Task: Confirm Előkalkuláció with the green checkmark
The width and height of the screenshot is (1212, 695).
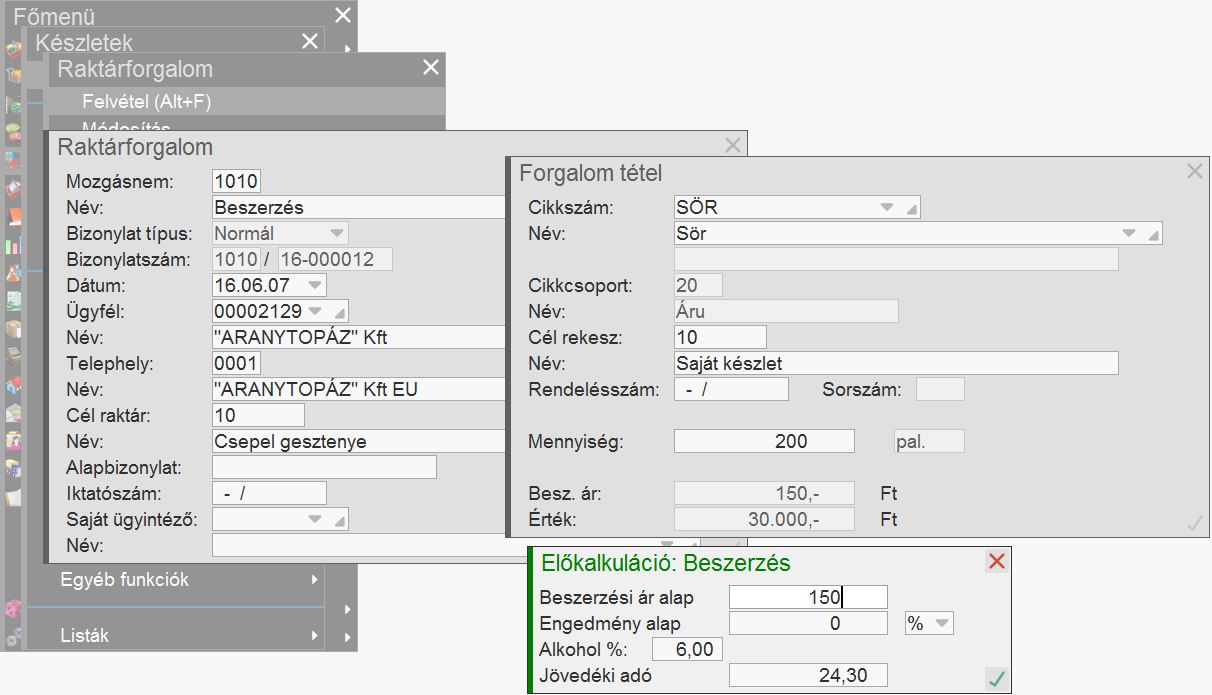Action: coord(995,678)
